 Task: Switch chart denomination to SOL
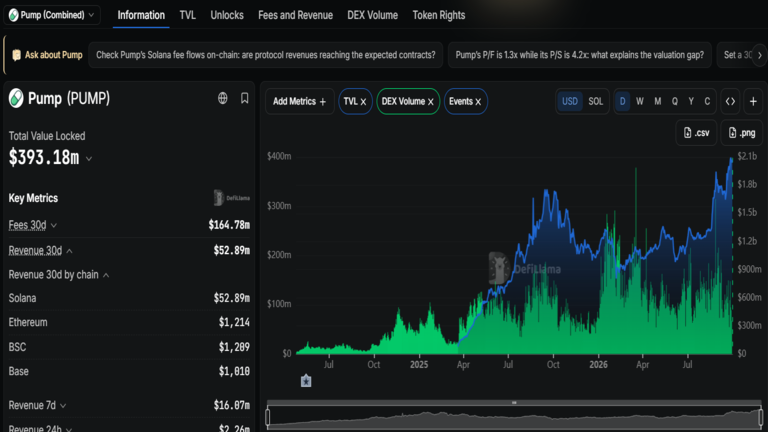coord(596,101)
